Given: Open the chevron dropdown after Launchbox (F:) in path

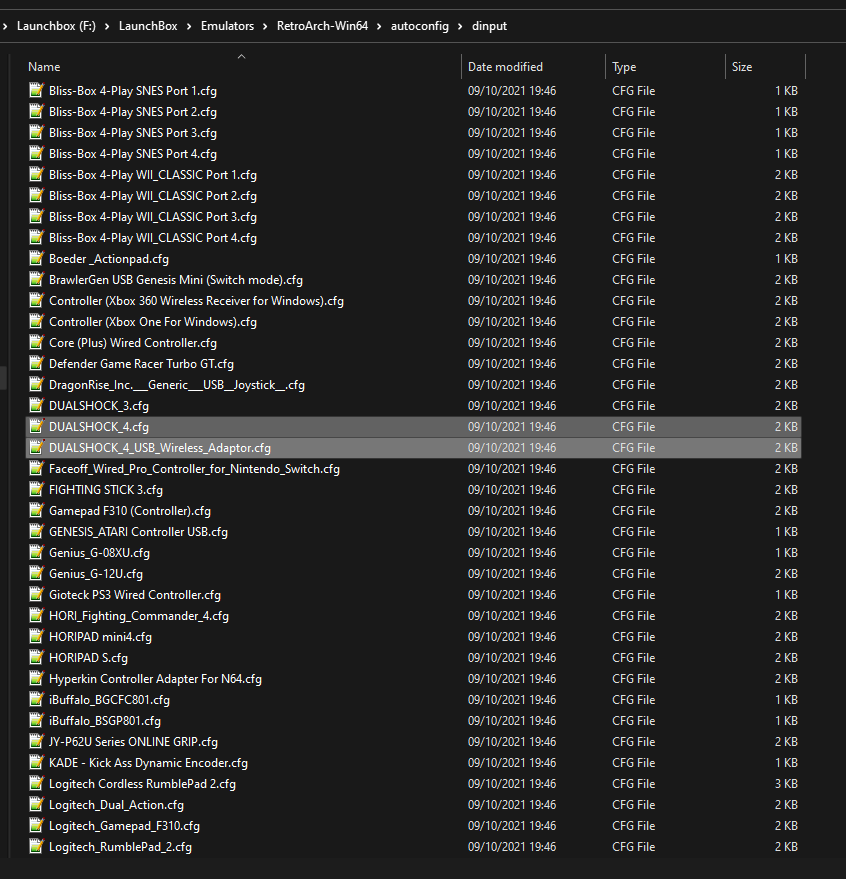Looking at the screenshot, I should (x=107, y=26).
